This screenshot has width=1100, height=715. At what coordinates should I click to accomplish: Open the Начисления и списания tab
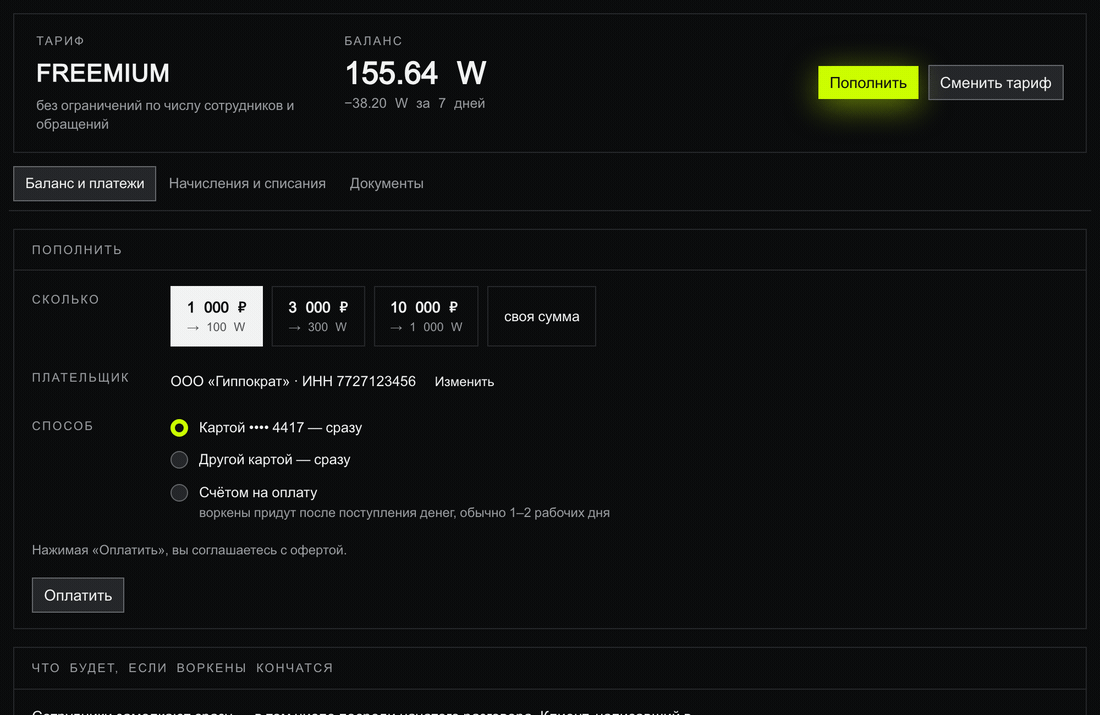pos(247,183)
